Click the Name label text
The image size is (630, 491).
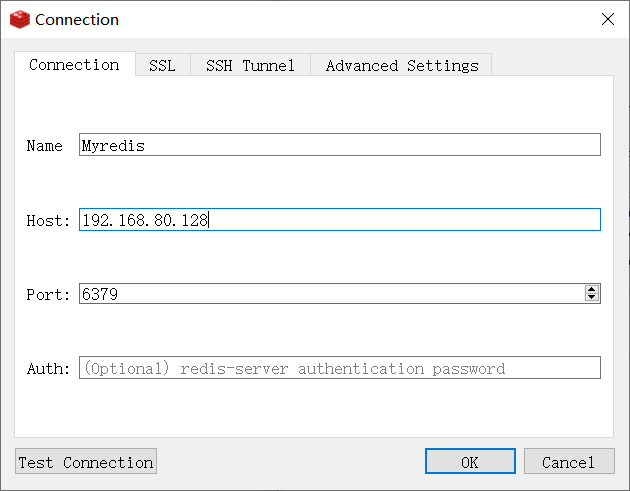click(44, 146)
